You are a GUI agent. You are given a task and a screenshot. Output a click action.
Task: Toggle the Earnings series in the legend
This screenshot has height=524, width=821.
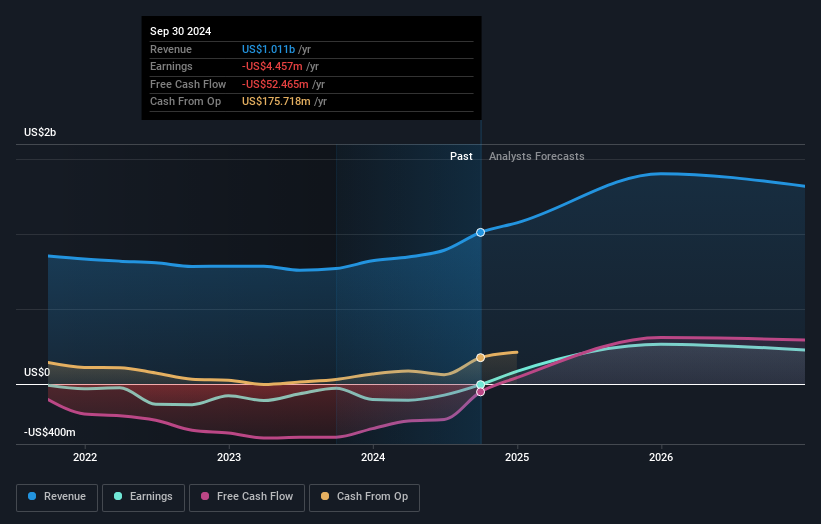143,497
